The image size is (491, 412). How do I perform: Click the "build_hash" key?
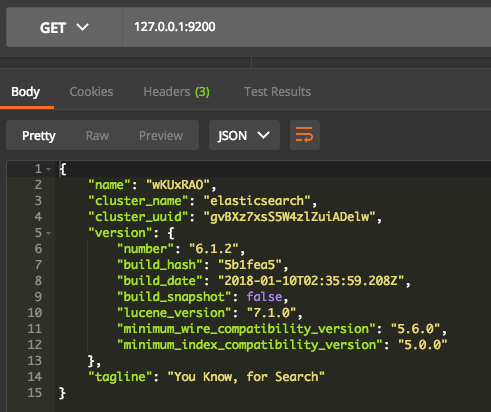[160, 265]
